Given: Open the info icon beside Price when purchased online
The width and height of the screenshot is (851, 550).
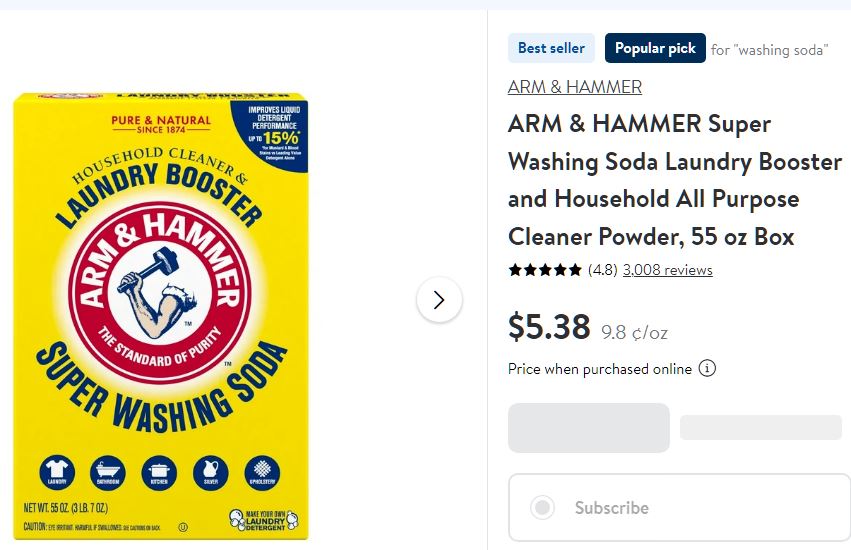Looking at the screenshot, I should click(x=707, y=368).
